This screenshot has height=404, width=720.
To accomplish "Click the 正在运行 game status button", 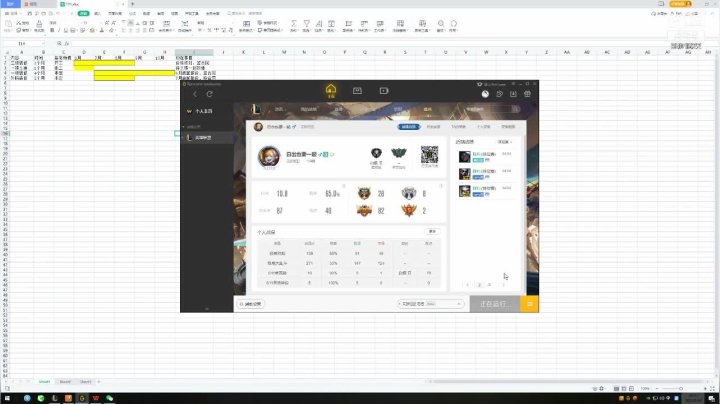I will click(x=495, y=304).
